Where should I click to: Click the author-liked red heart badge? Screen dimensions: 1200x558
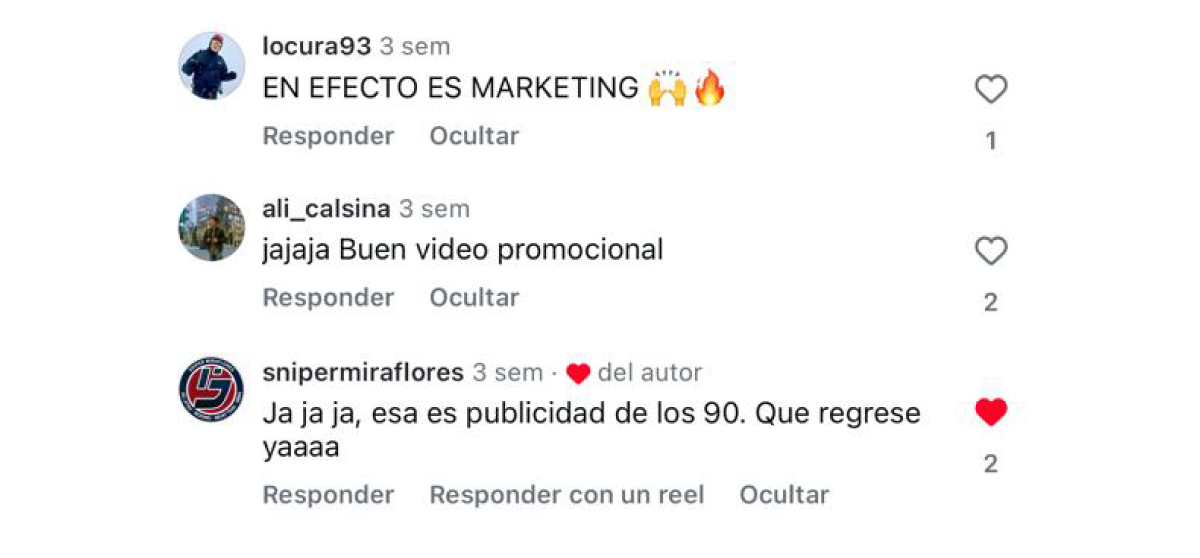click(578, 374)
